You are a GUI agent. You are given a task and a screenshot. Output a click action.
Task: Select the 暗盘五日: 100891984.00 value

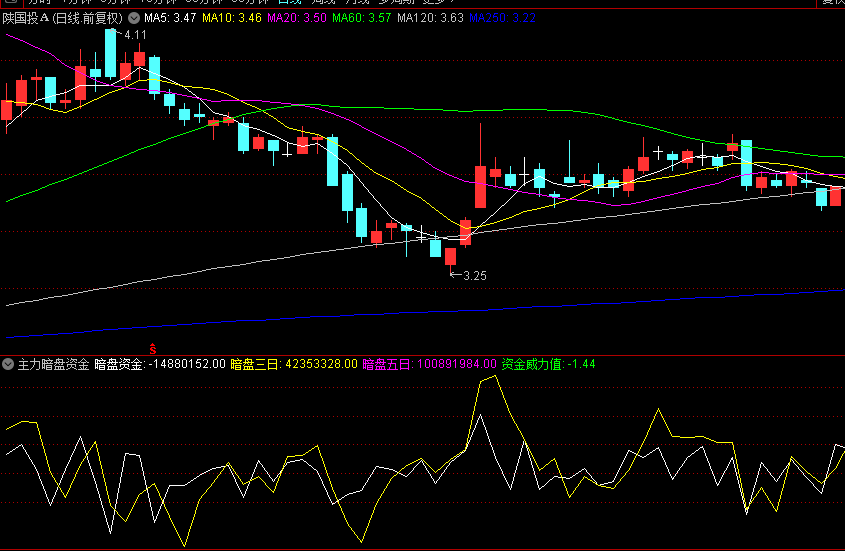(430, 364)
